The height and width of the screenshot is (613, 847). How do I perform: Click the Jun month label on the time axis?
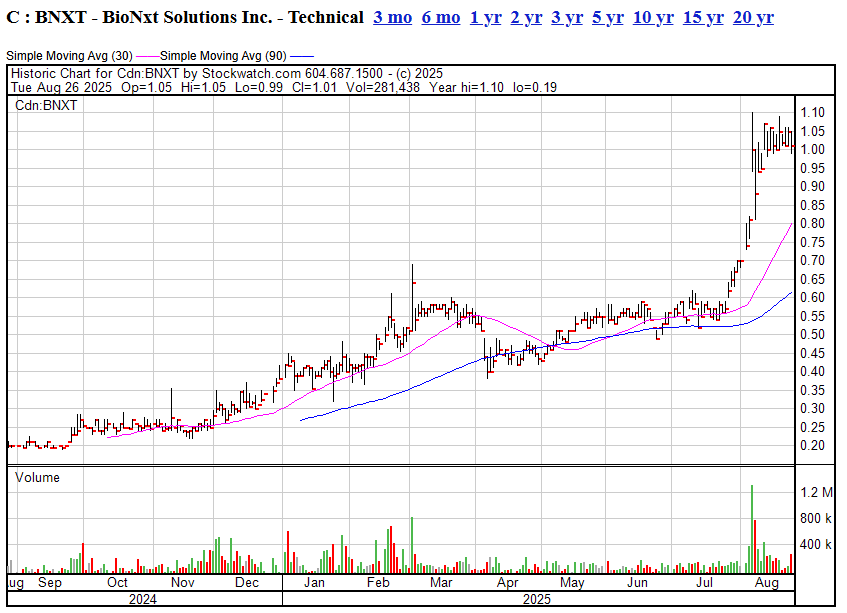[637, 583]
